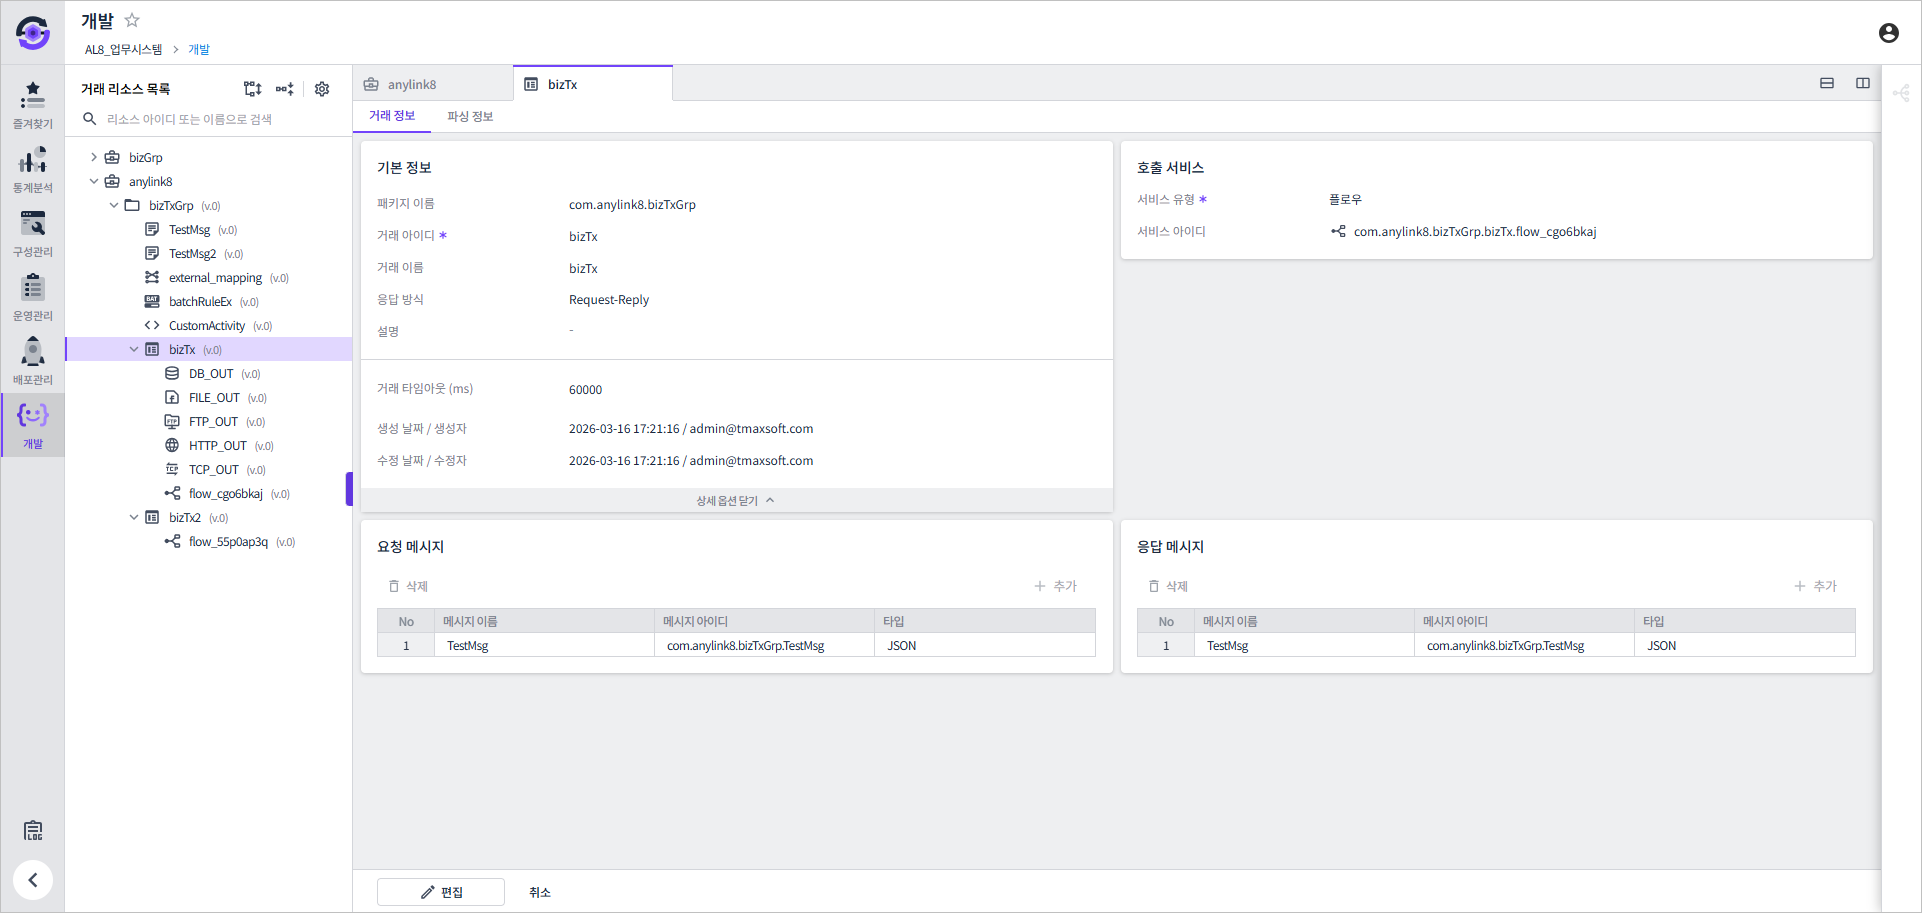This screenshot has height=913, width=1922.
Task: Click package name com.anylink8.bizTxGrp value
Action: [632, 205]
